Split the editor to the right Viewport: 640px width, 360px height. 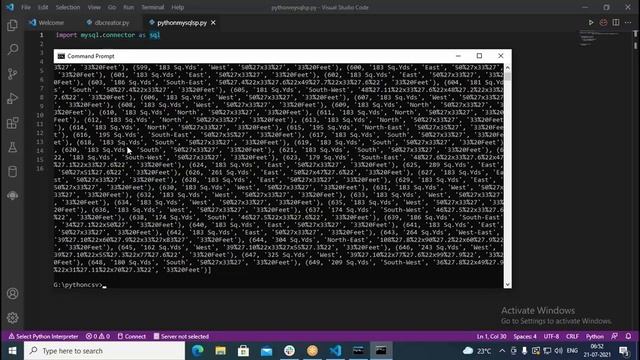click(616, 22)
